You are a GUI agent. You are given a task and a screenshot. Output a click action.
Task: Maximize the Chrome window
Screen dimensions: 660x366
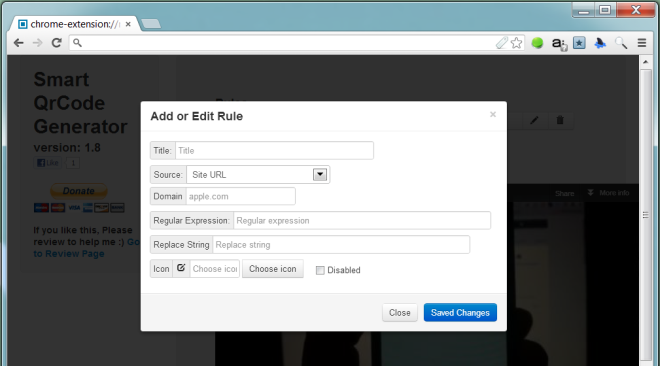[605, 10]
